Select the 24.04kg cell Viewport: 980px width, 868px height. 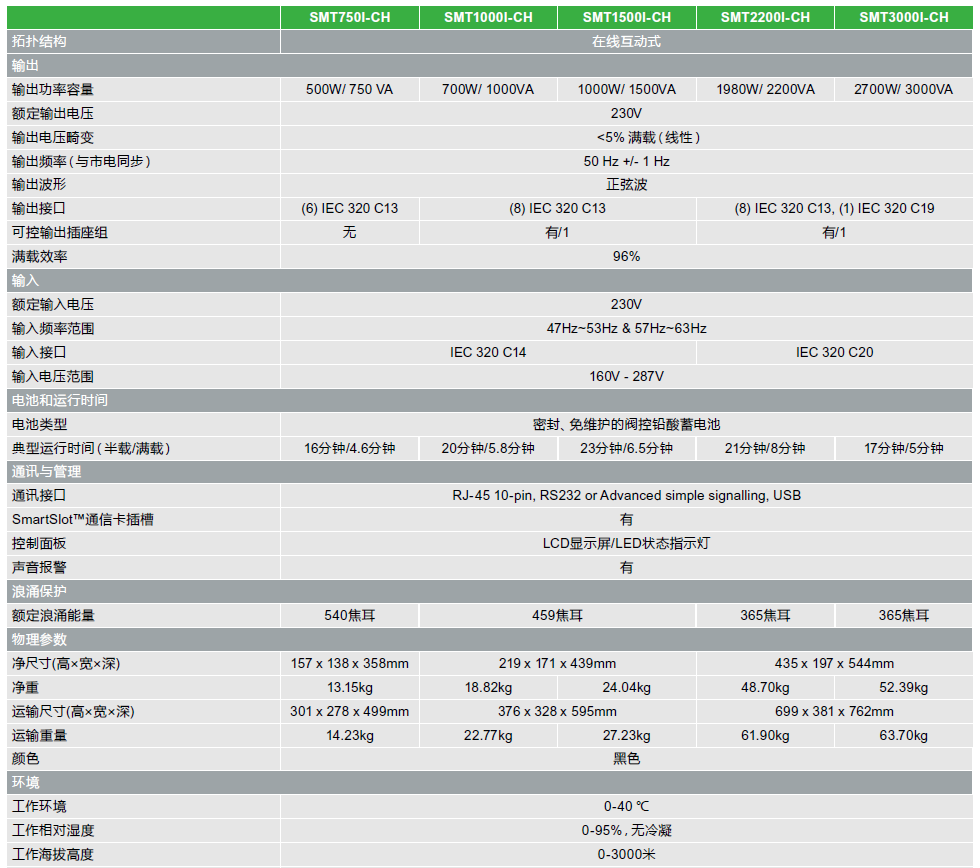[x=627, y=687]
